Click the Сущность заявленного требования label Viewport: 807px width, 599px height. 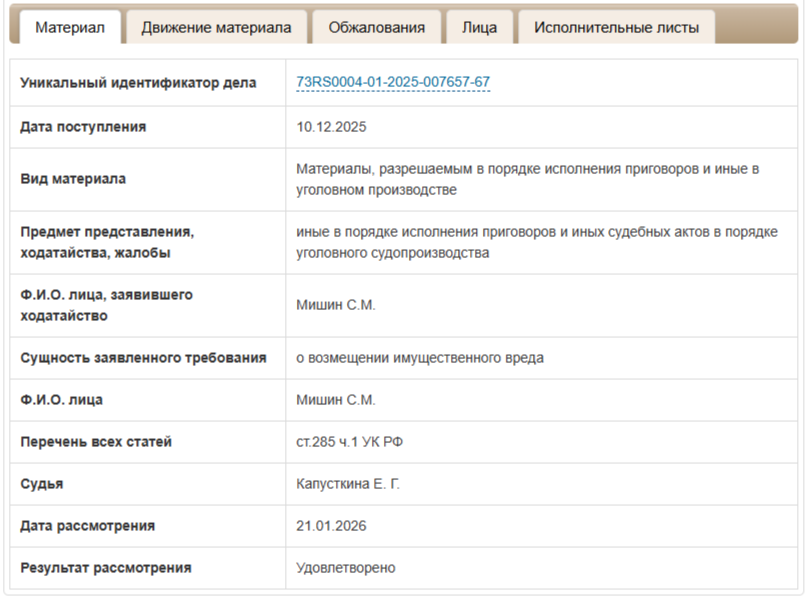pos(143,358)
